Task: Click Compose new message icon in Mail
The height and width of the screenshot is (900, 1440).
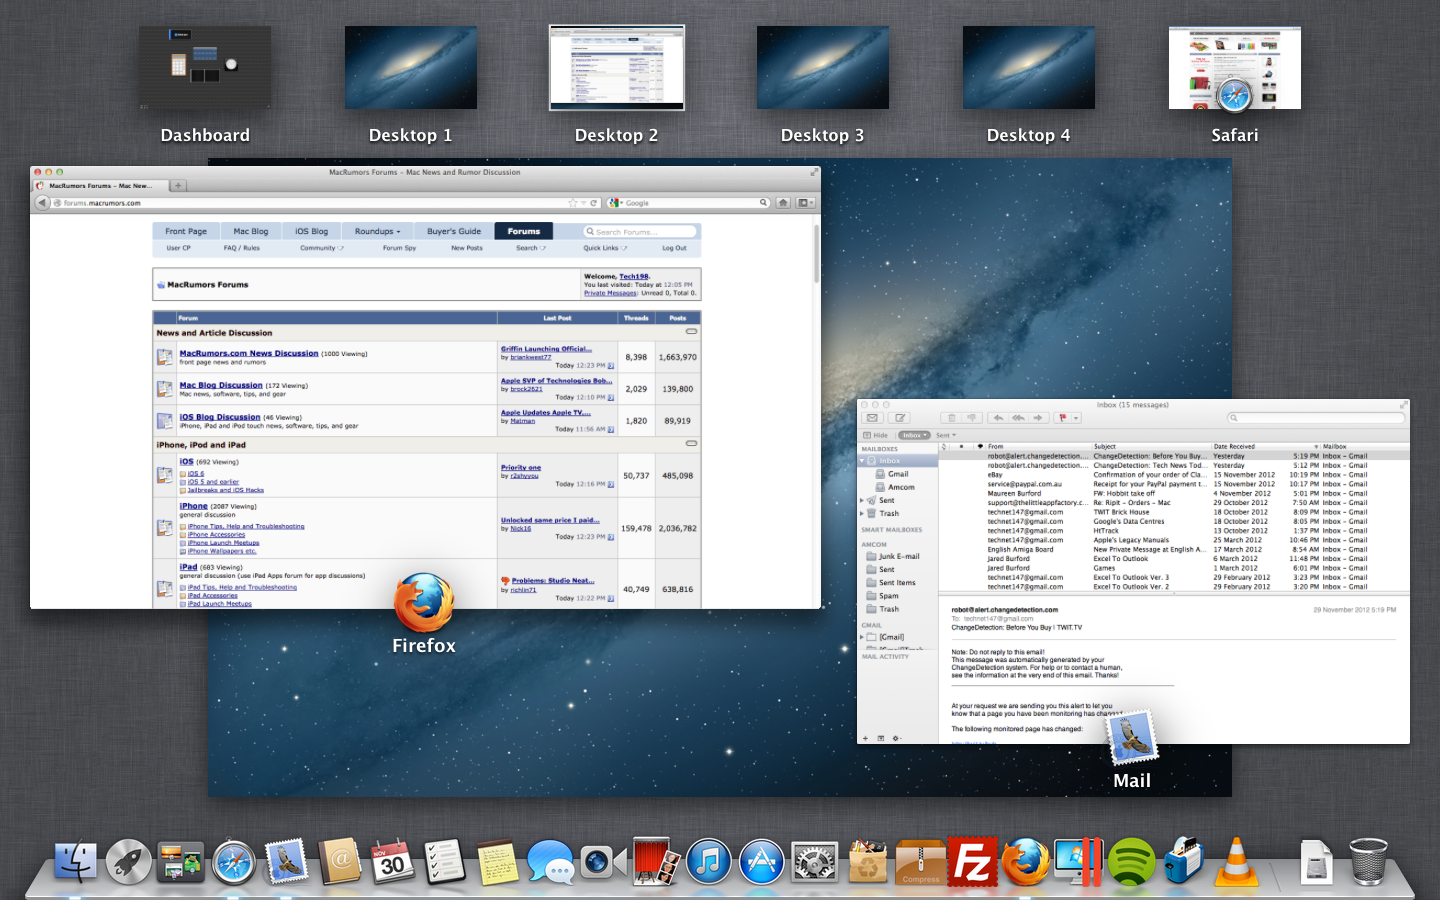Action: pyautogui.click(x=900, y=418)
